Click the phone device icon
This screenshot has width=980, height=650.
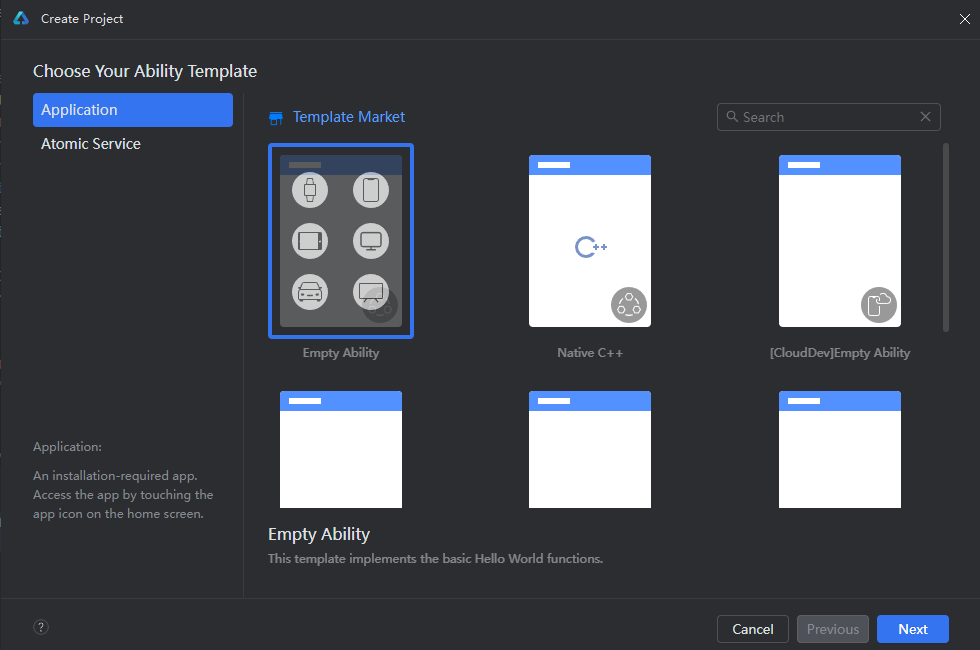click(x=371, y=190)
